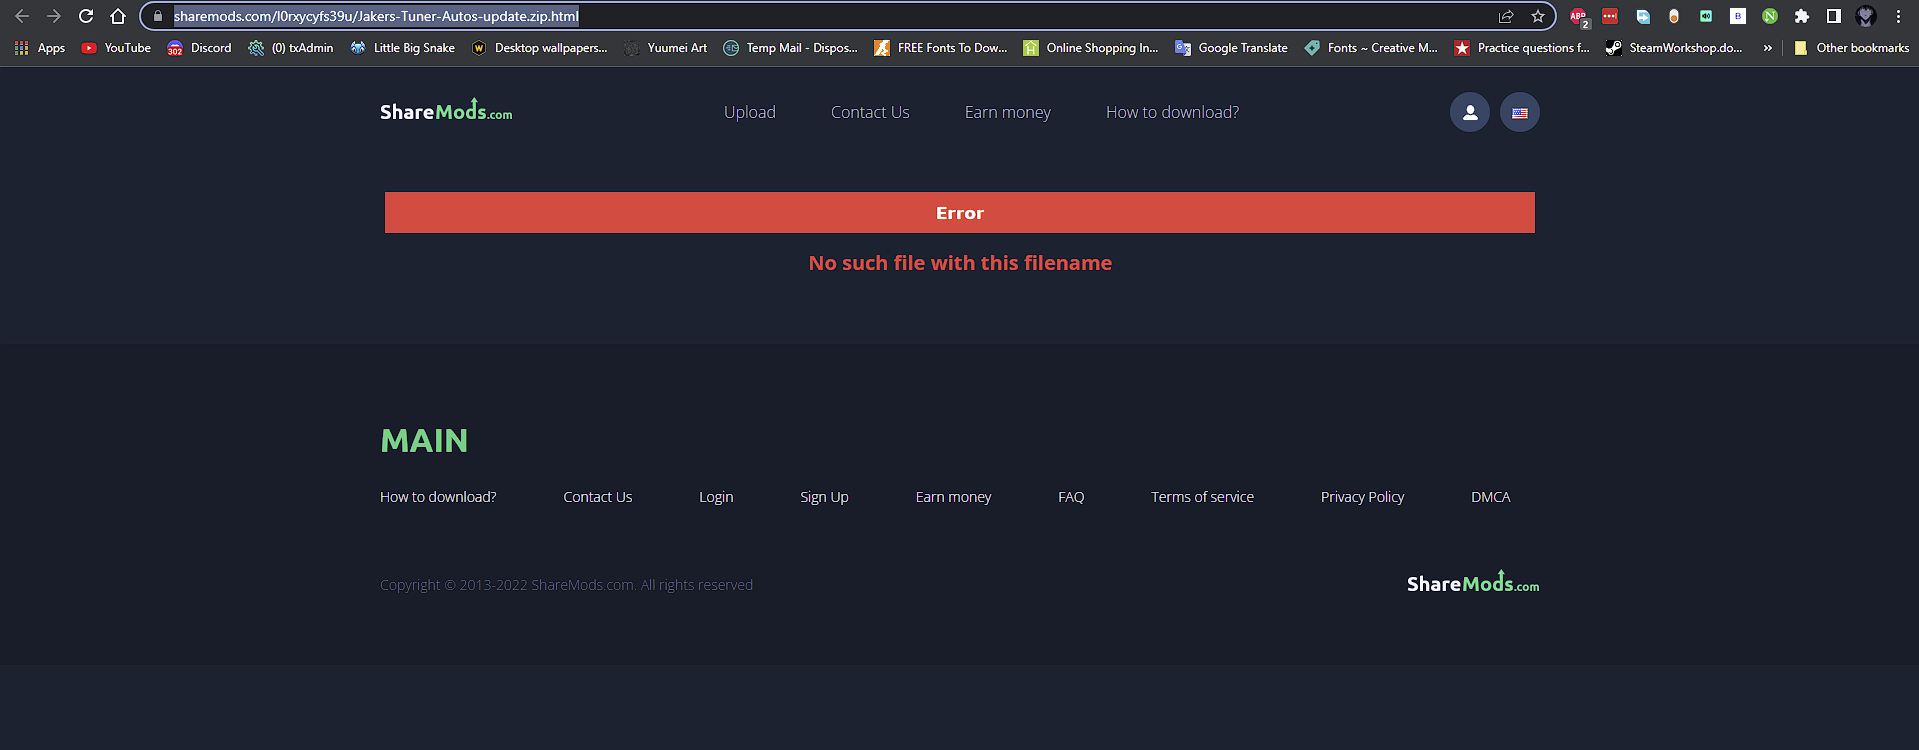Open the Temp Mail bookmark
The height and width of the screenshot is (750, 1919).
tap(790, 48)
